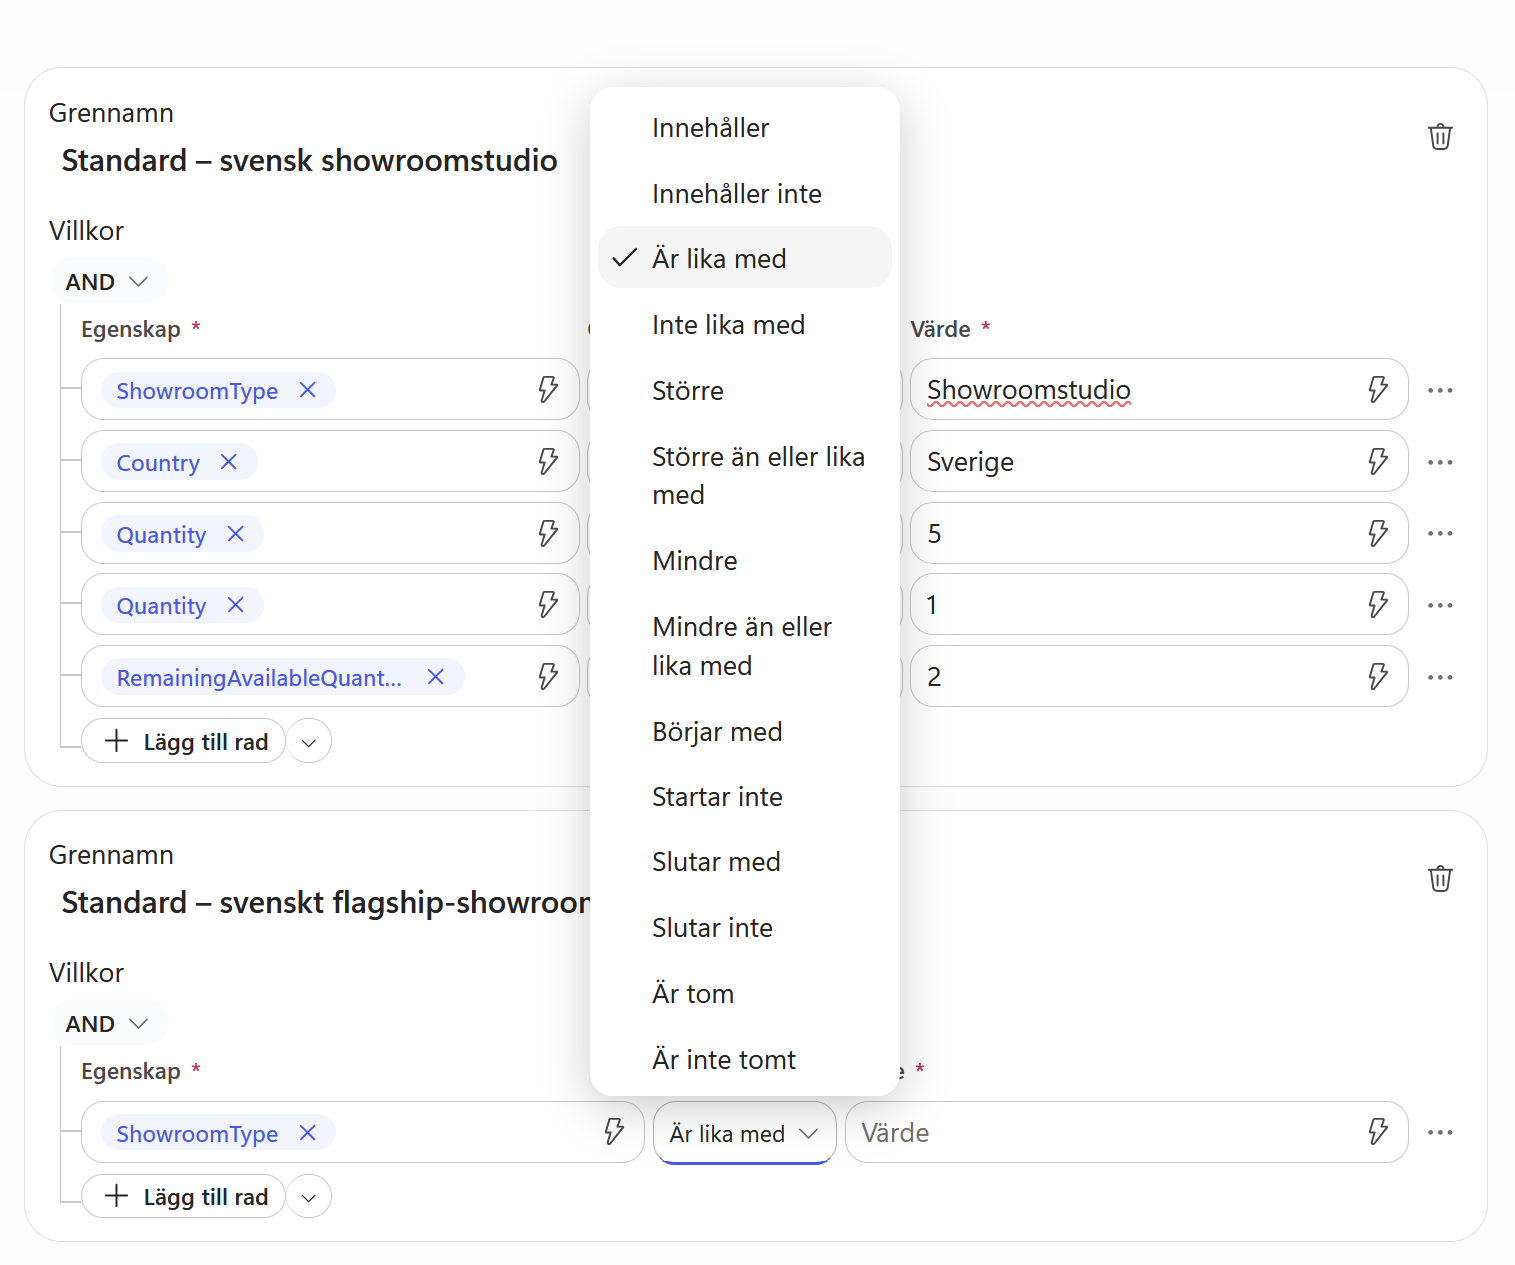Open dynamic content for RemainingAvailableQuant property
This screenshot has width=1515, height=1265.
point(548,676)
